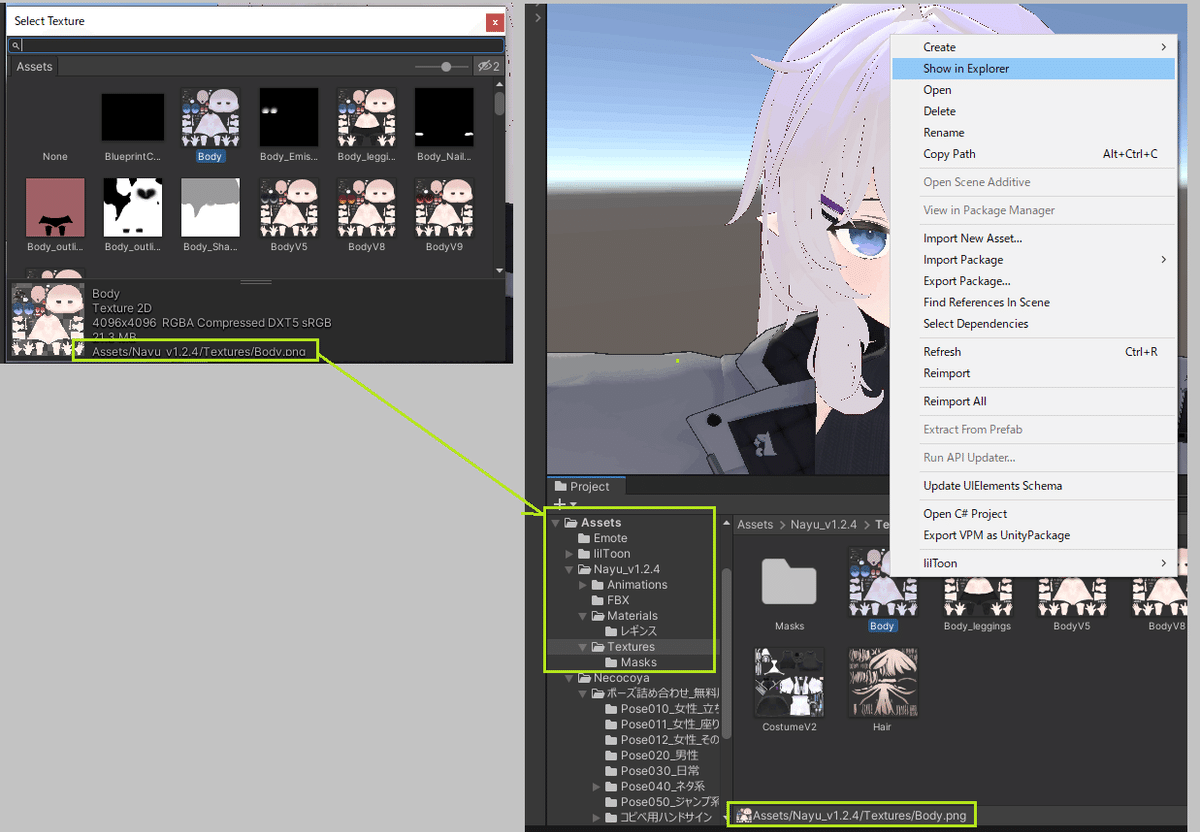Open the Create submenu

pyautogui.click(x=1033, y=47)
